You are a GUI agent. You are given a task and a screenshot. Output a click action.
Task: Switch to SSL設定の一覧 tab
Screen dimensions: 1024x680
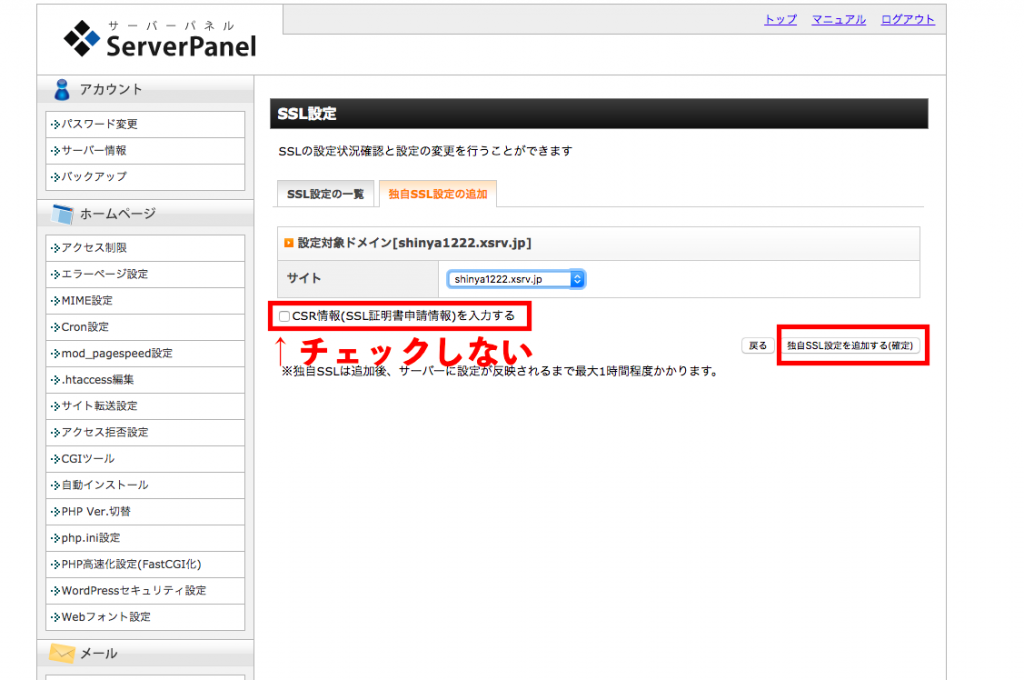(325, 194)
